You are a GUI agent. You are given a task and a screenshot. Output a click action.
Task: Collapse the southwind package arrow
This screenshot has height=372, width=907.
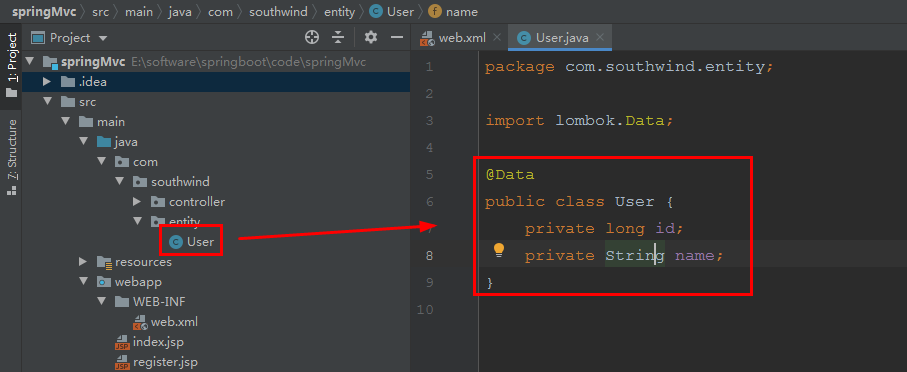click(120, 182)
